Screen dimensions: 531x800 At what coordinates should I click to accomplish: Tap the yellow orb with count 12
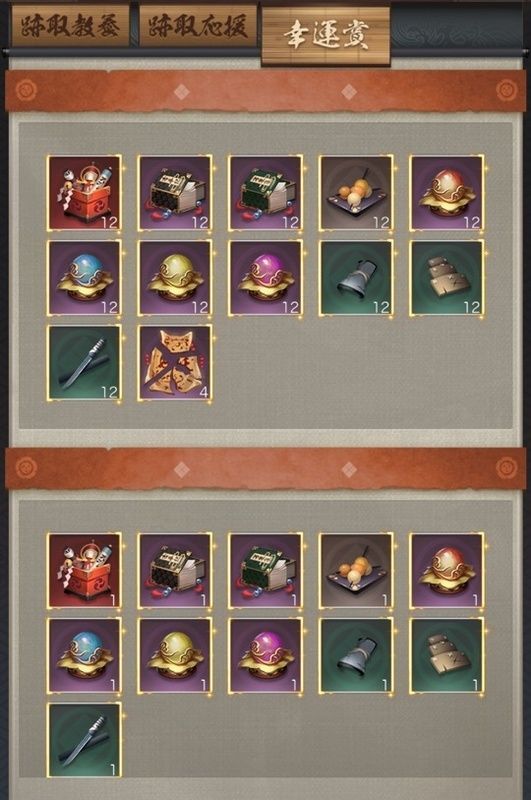click(x=175, y=278)
